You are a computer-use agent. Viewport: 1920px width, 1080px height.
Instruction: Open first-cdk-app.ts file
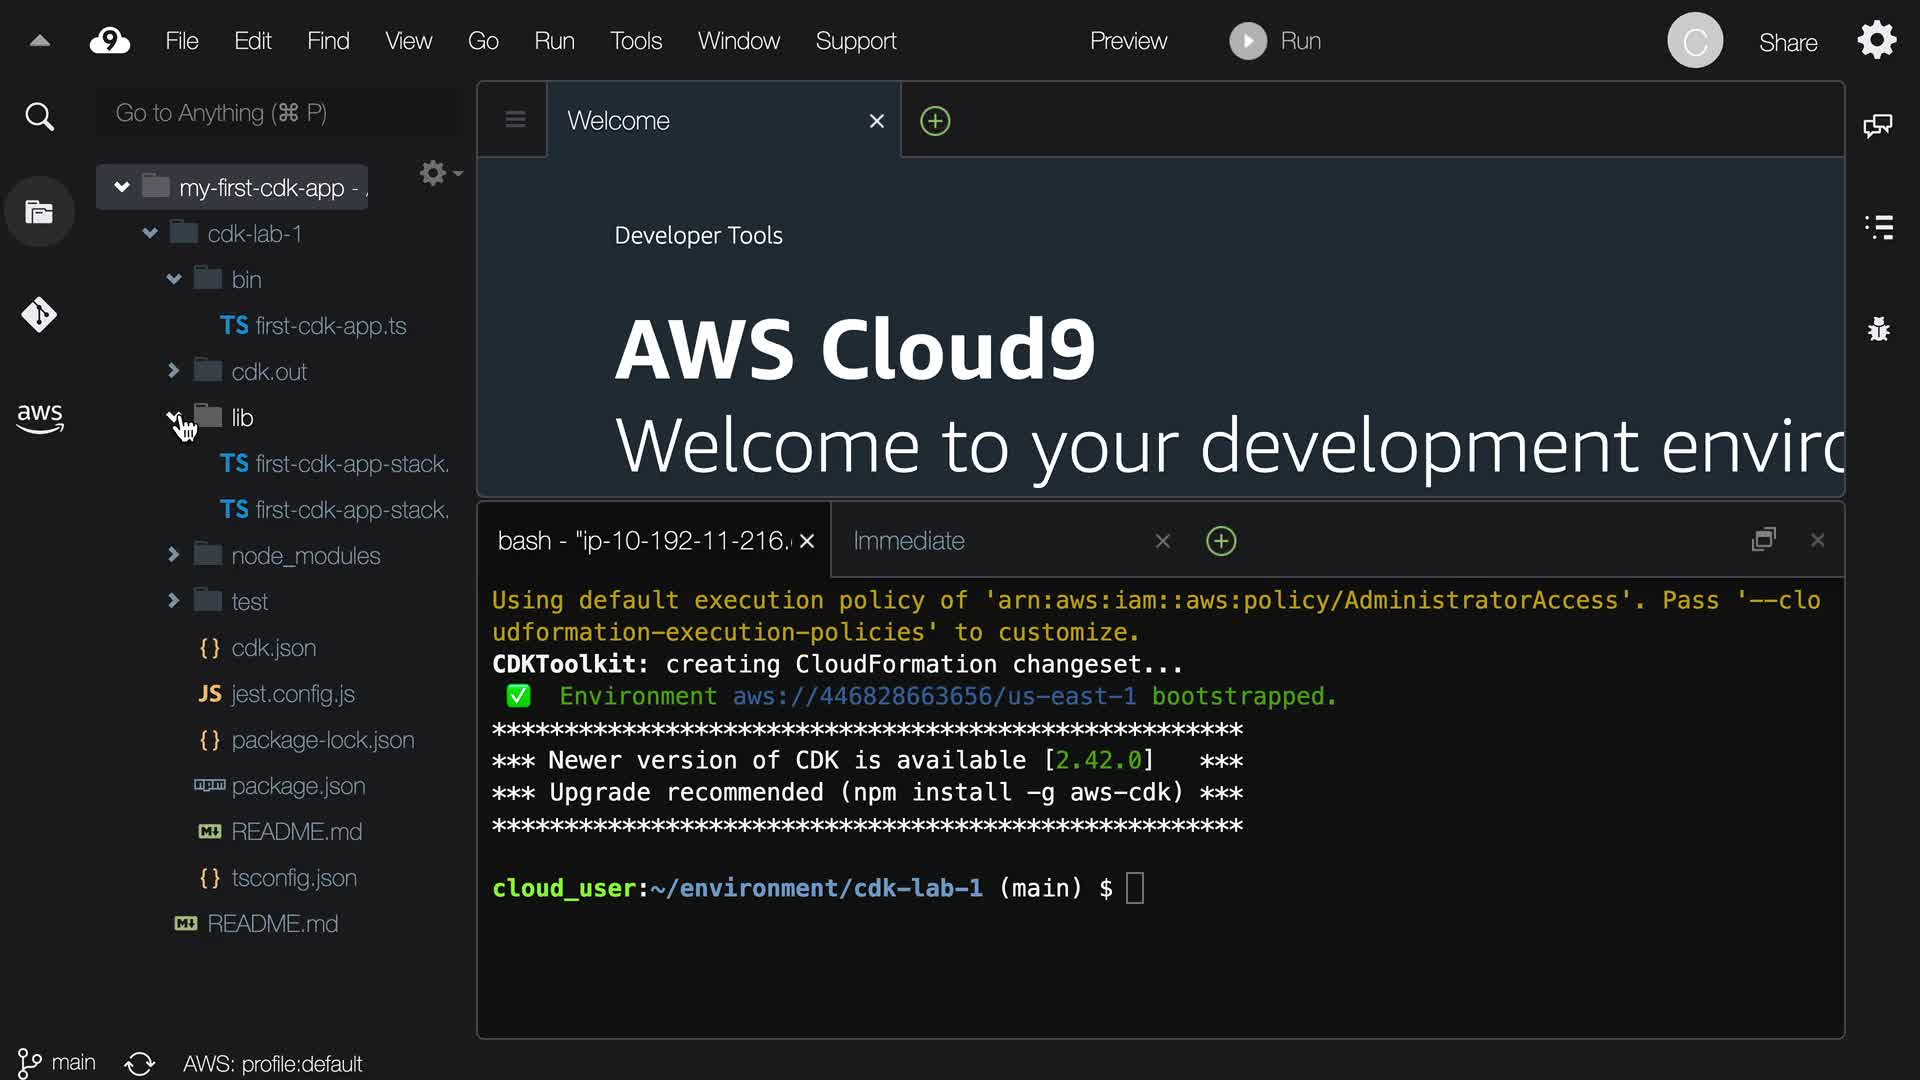tap(329, 326)
